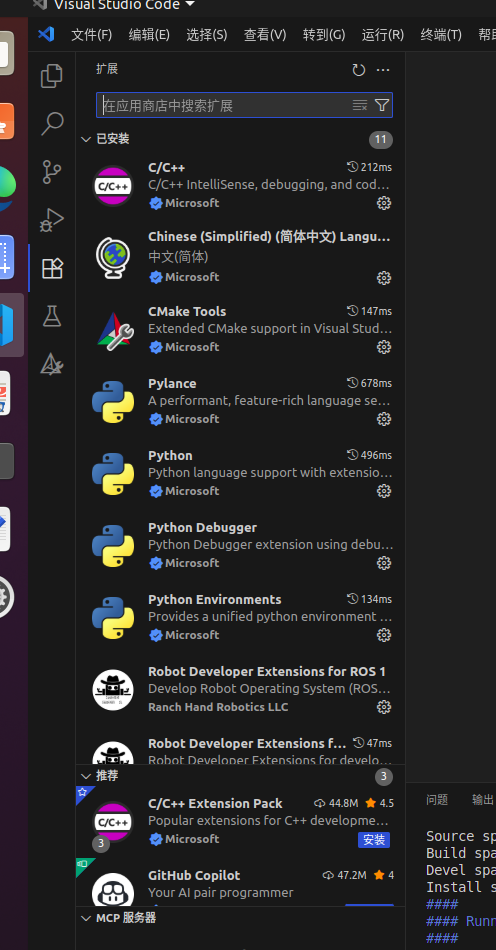Image resolution: width=496 pixels, height=950 pixels.
Task: Click the 678ms activation time of Pylance
Action: pyautogui.click(x=369, y=383)
